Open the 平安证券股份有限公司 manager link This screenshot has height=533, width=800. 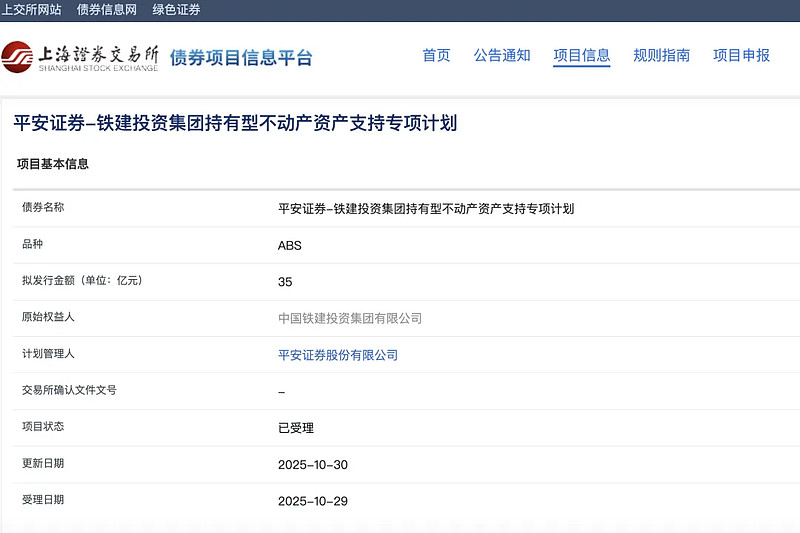click(x=338, y=355)
